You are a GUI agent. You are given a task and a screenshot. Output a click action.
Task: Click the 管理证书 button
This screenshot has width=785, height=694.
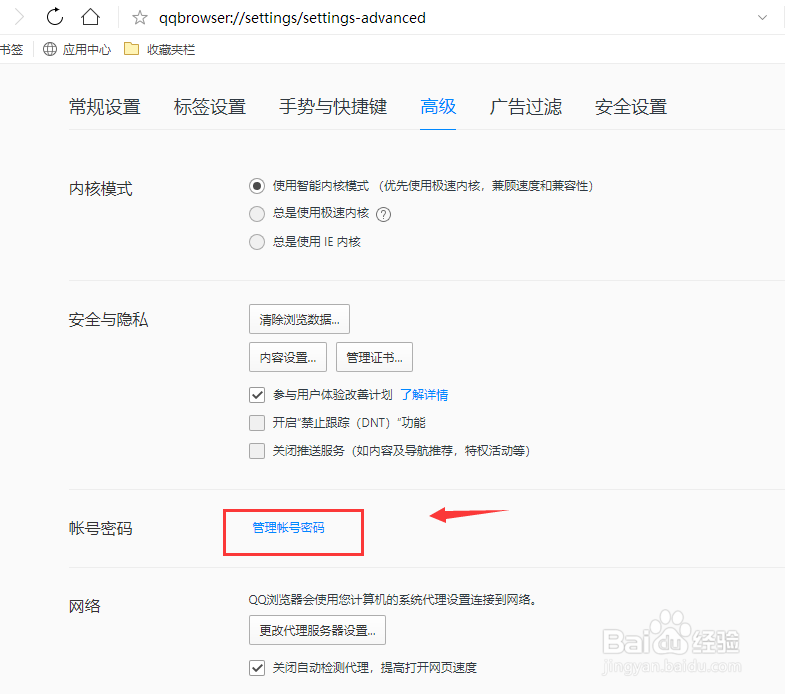(374, 357)
